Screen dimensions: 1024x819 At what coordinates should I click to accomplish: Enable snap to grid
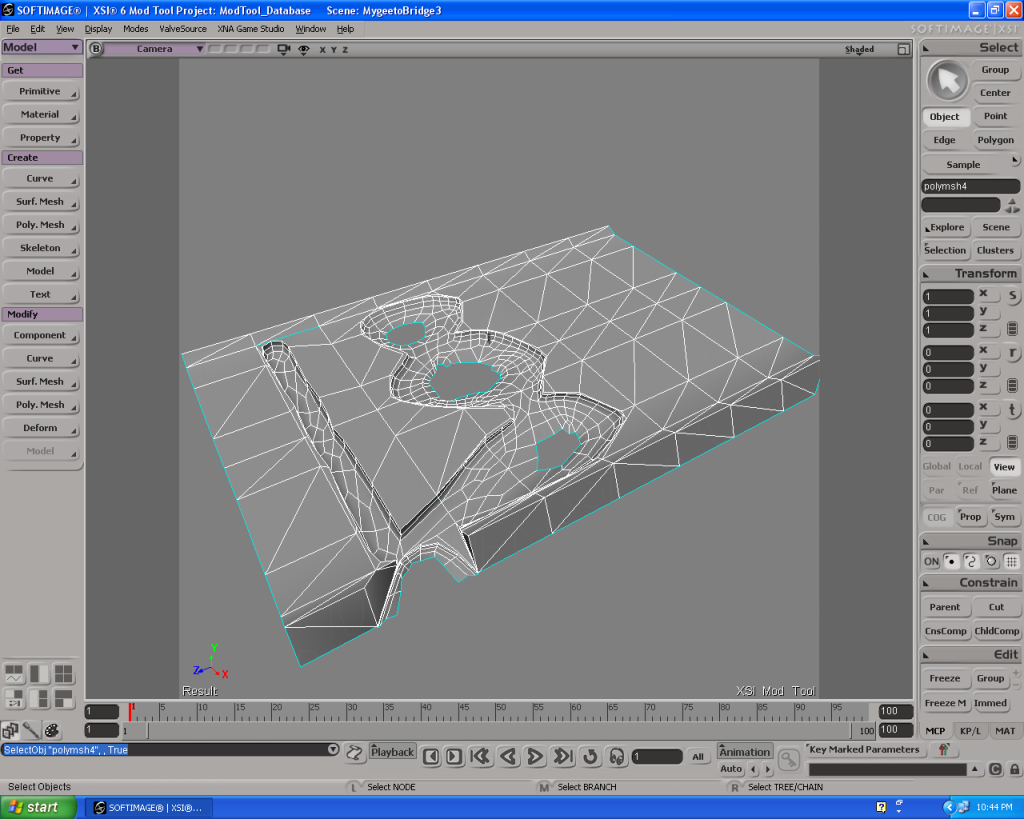1011,561
